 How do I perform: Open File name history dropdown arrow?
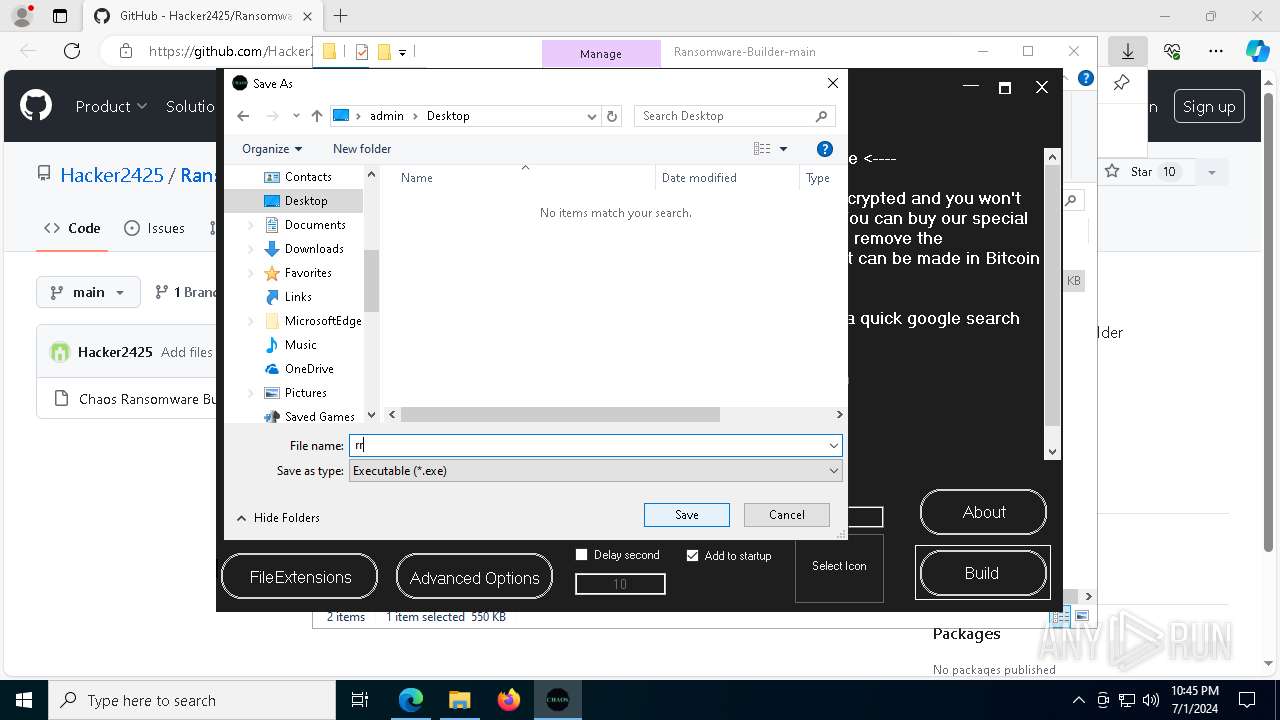point(833,446)
